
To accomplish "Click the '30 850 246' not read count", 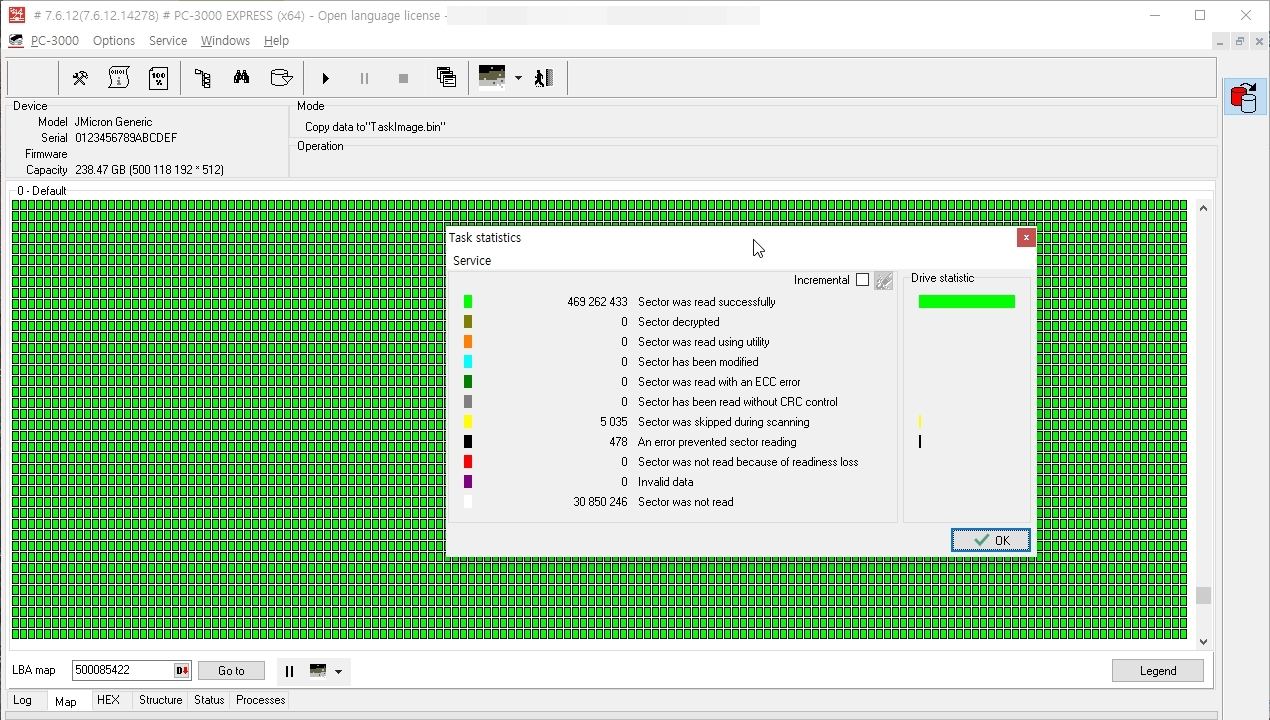I will [x=601, y=502].
